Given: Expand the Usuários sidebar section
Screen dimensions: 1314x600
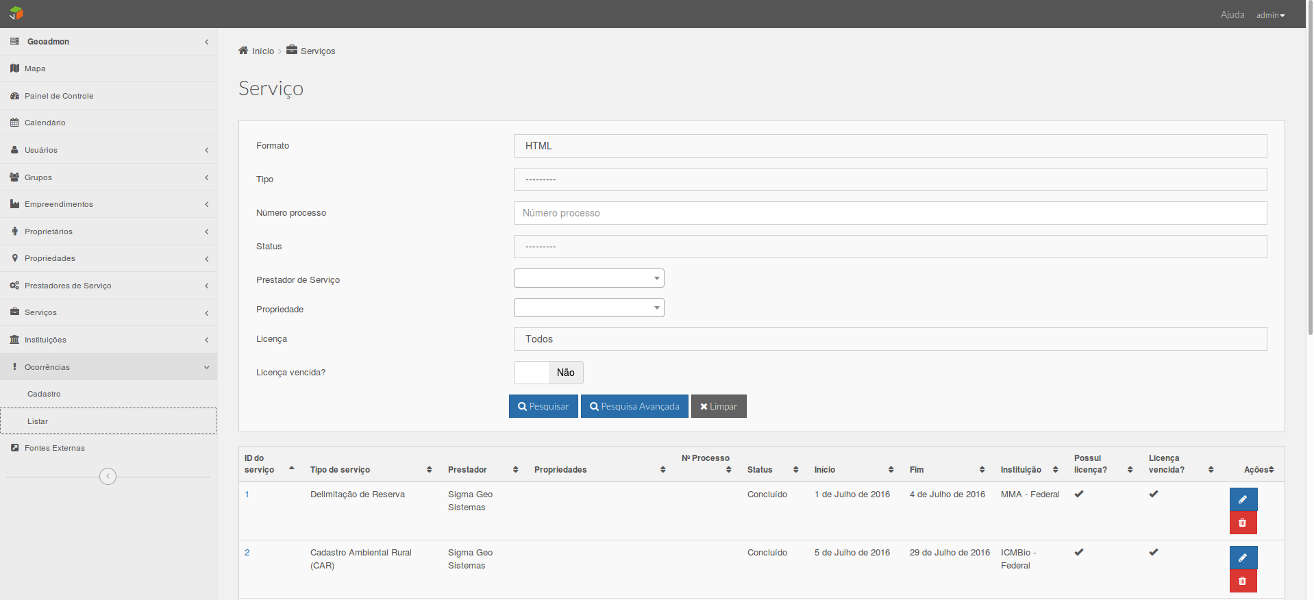Looking at the screenshot, I should (x=108, y=150).
